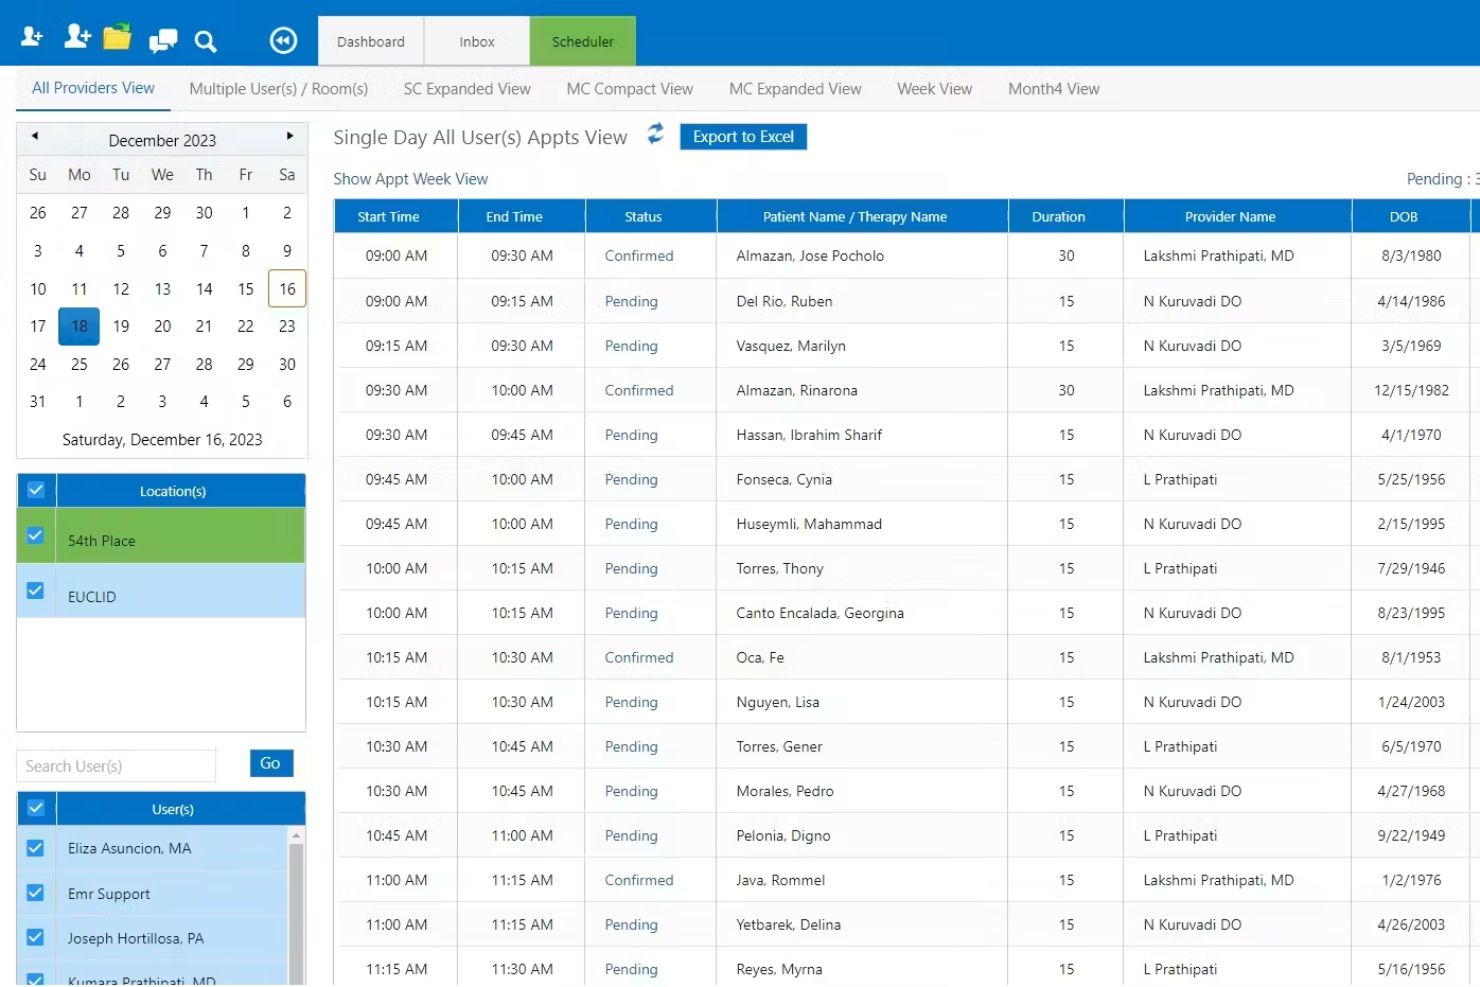This screenshot has height=987, width=1480.
Task: Click patient name Nguyen, Lisa
Action: pos(778,702)
